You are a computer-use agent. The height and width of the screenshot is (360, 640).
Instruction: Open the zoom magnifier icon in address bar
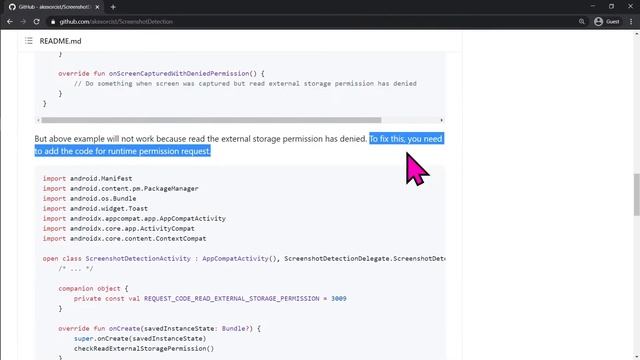click(582, 22)
